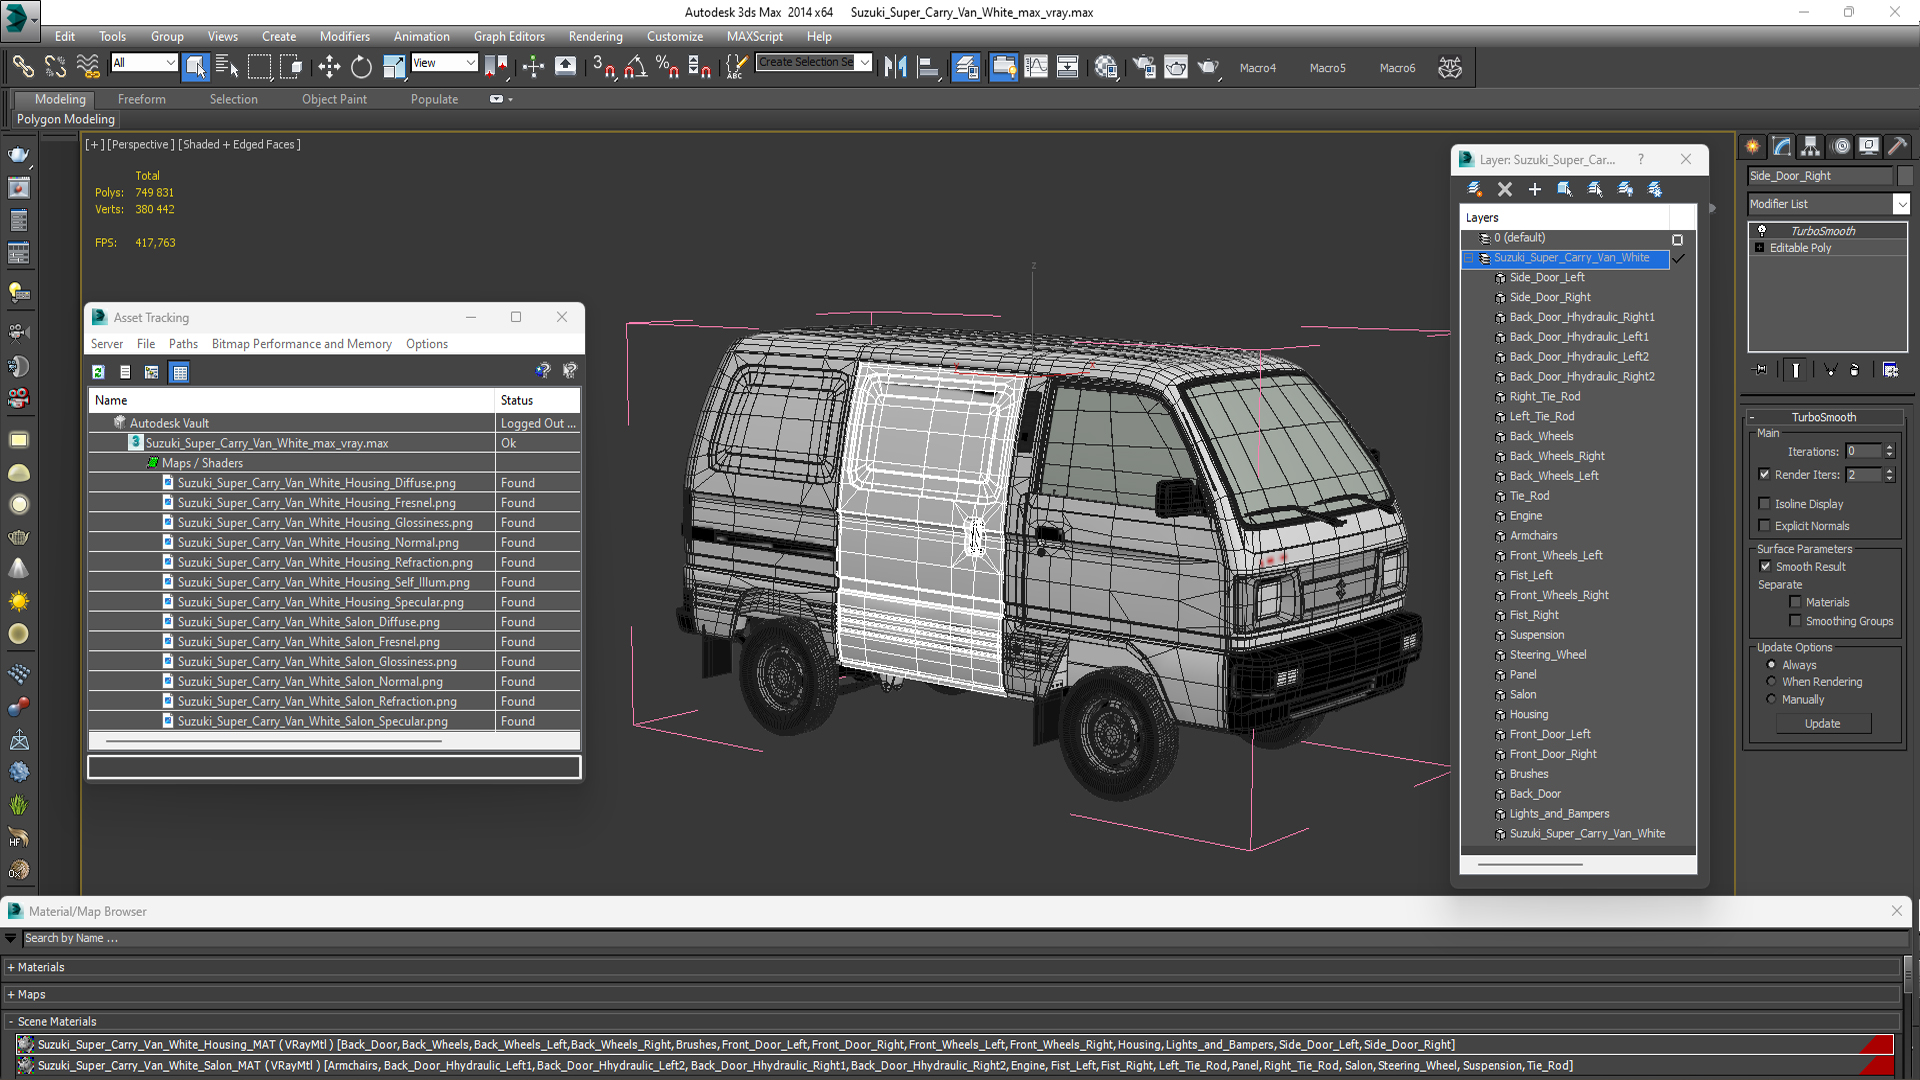The image size is (1920, 1080).
Task: Click the Link selection tool icon
Action: coord(22,67)
